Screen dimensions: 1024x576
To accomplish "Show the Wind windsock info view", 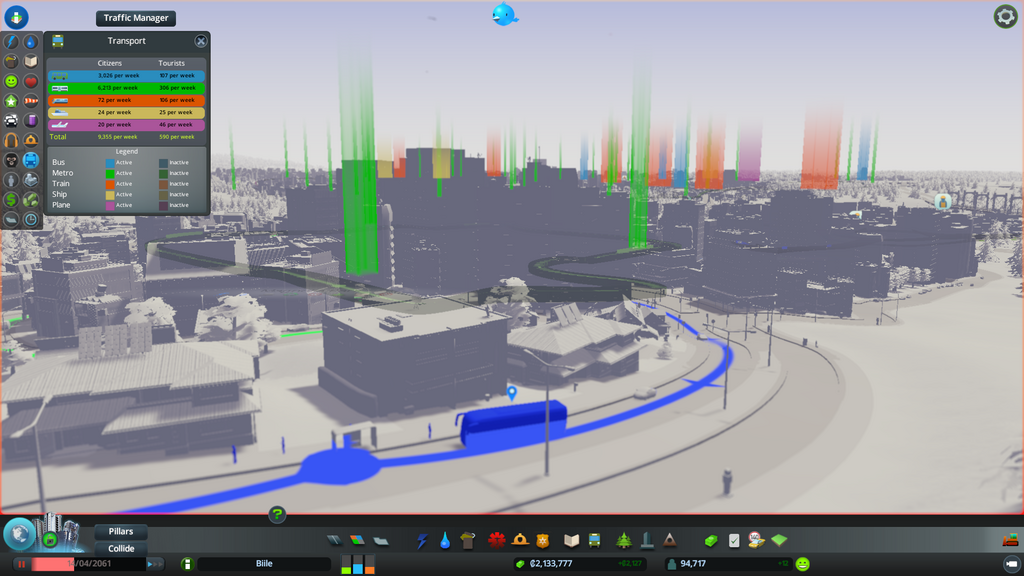I will tap(31, 101).
